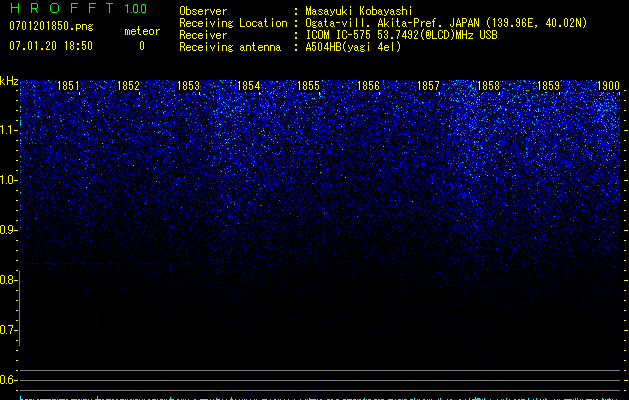Click the meteor count label
Image resolution: width=629 pixels, height=400 pixels.
coord(142,31)
